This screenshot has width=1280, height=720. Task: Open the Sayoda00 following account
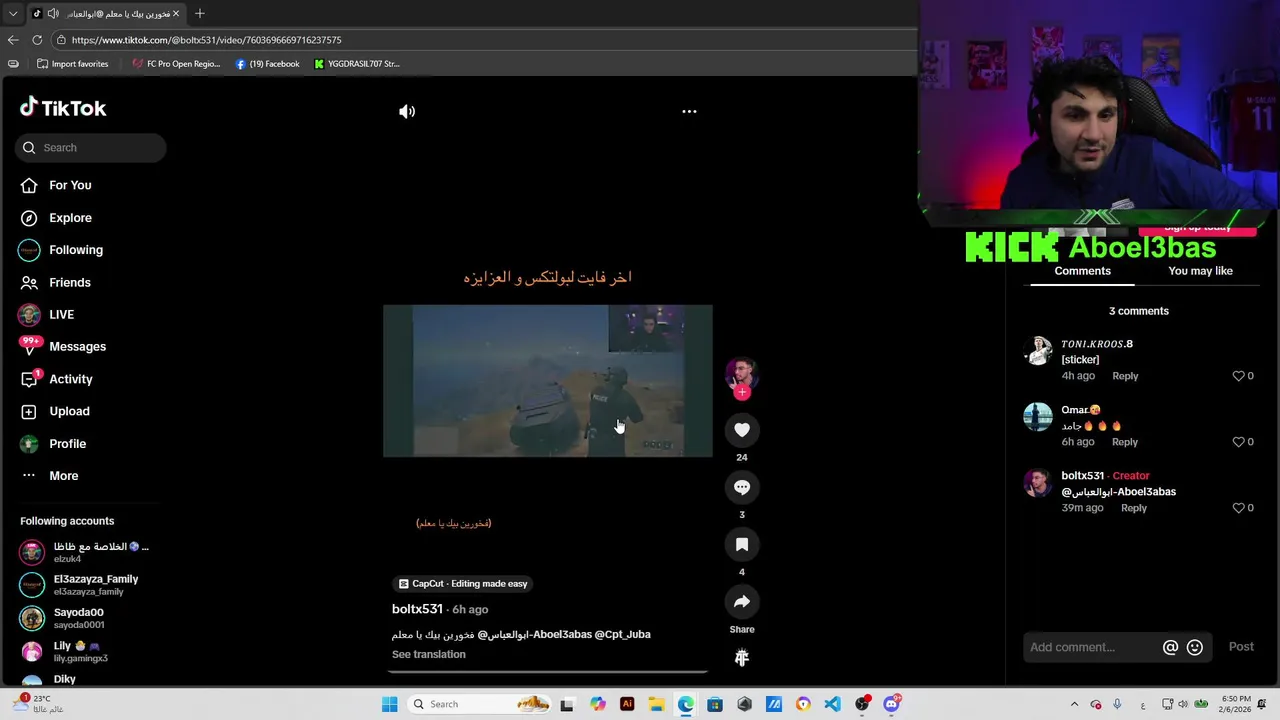[78, 618]
